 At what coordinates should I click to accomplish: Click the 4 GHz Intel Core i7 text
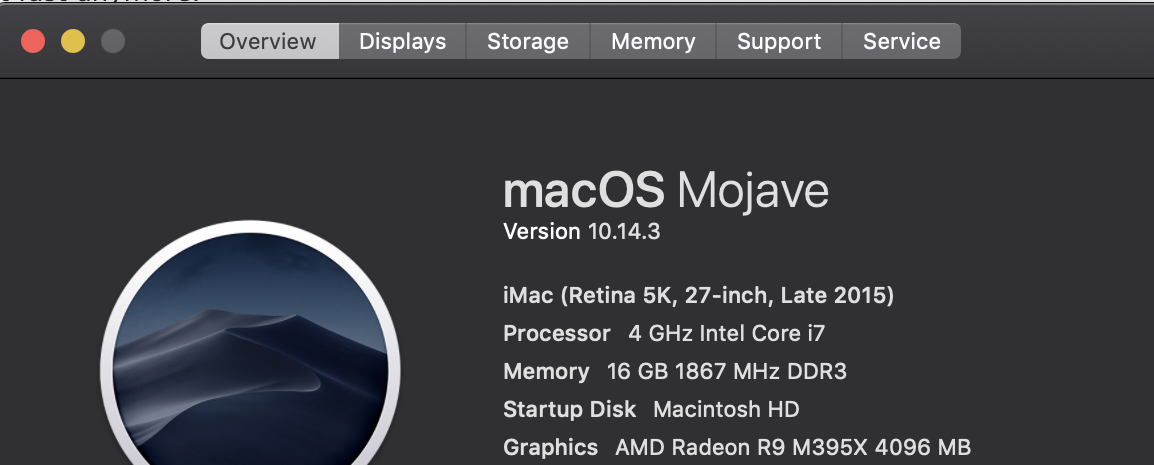pos(727,334)
